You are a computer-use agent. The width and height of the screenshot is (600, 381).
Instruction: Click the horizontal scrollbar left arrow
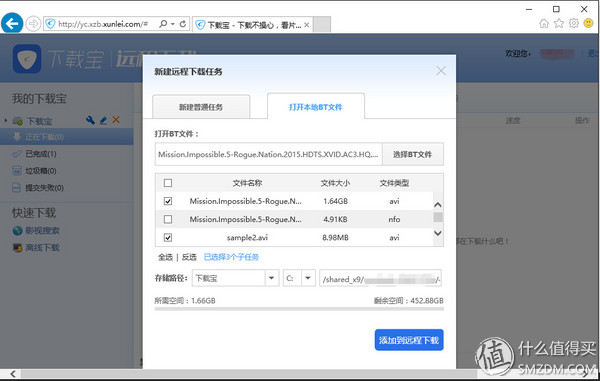coord(13,373)
